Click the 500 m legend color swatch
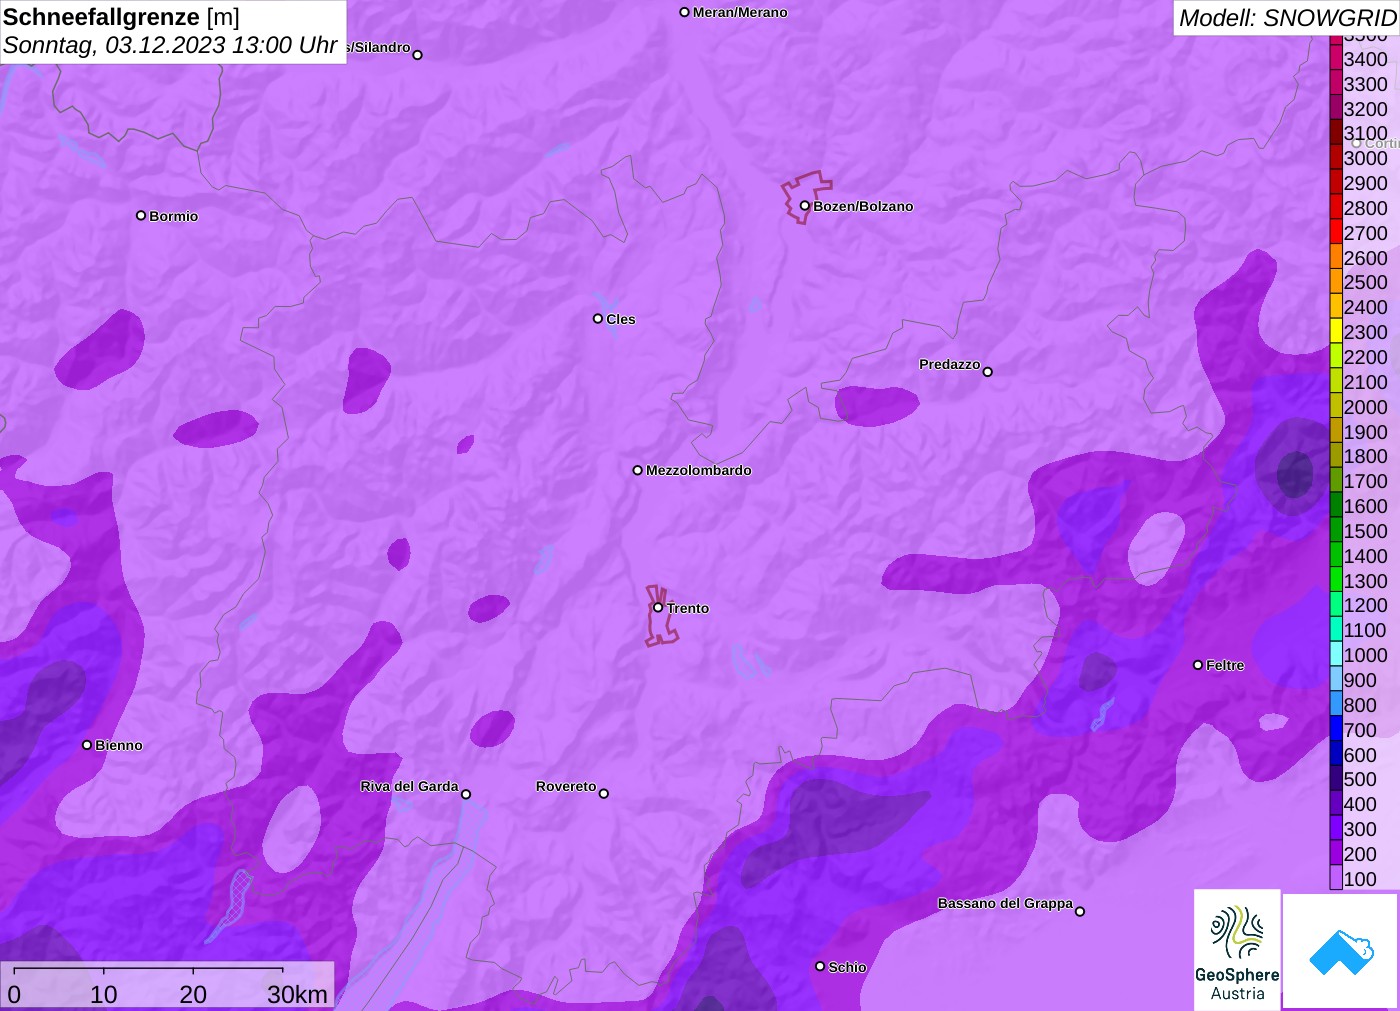1400x1011 pixels. (1336, 779)
